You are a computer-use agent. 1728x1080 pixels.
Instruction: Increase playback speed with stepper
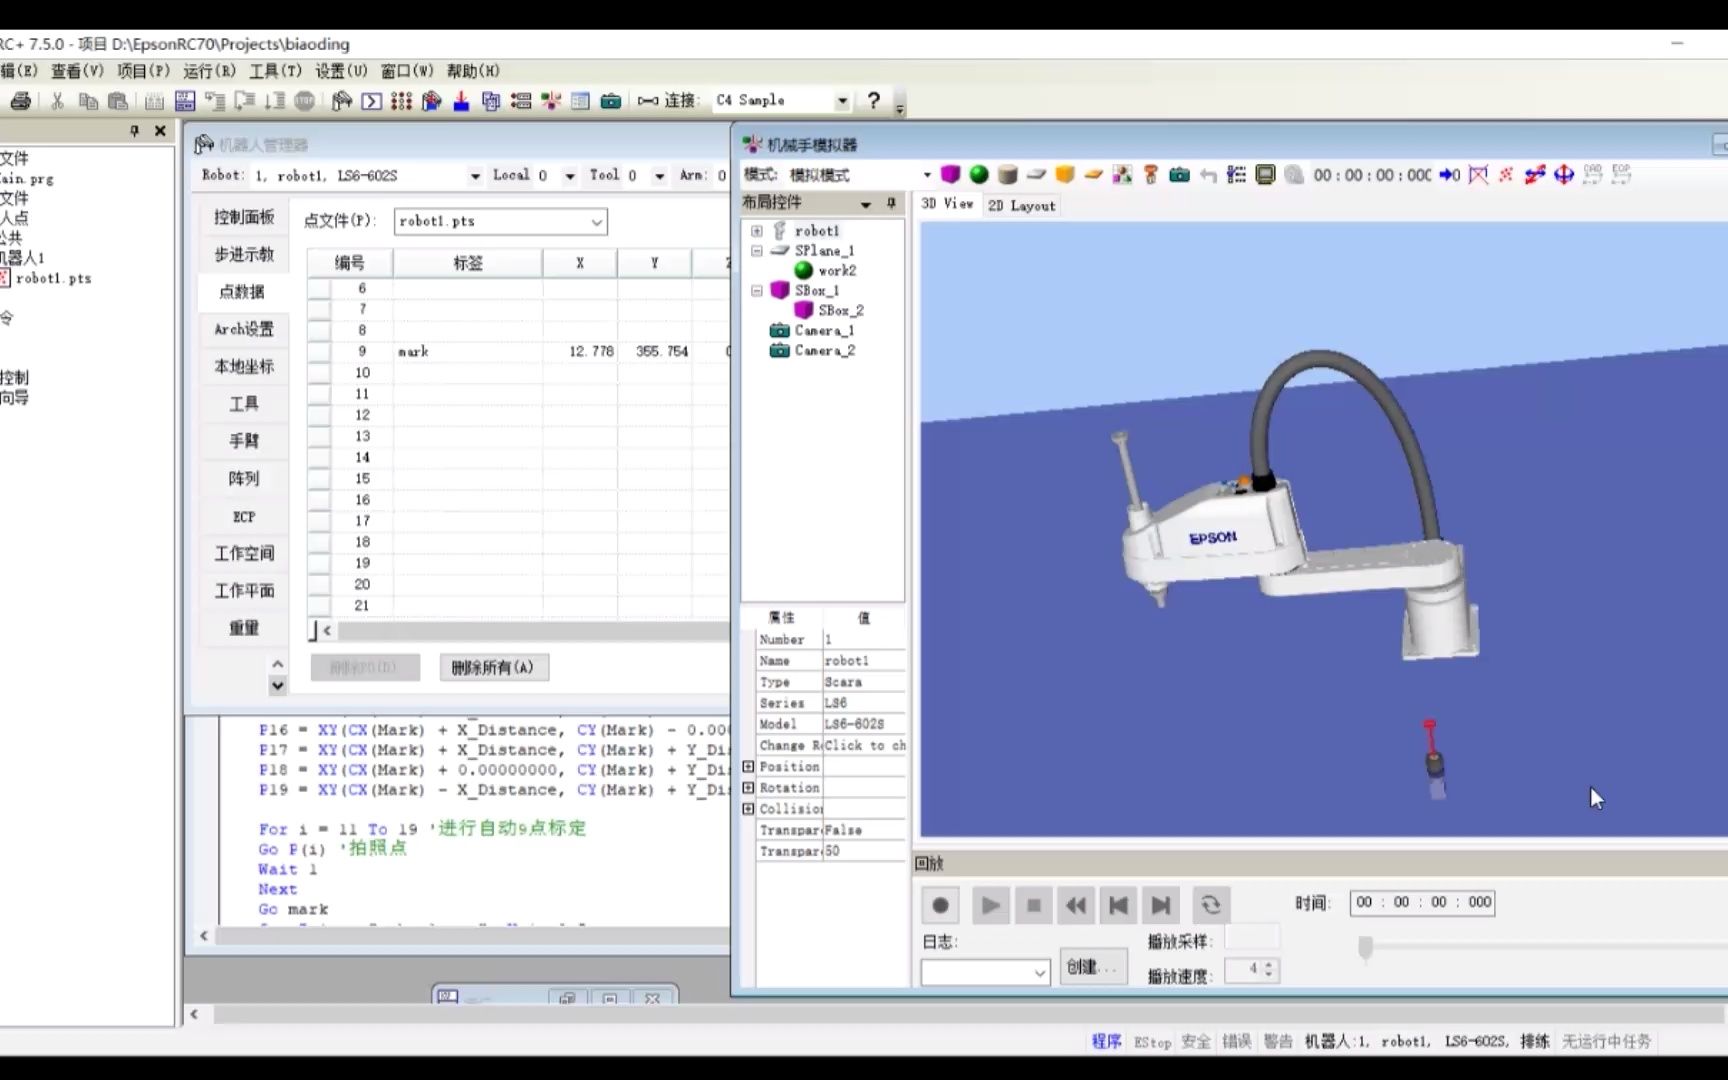pos(1269,965)
